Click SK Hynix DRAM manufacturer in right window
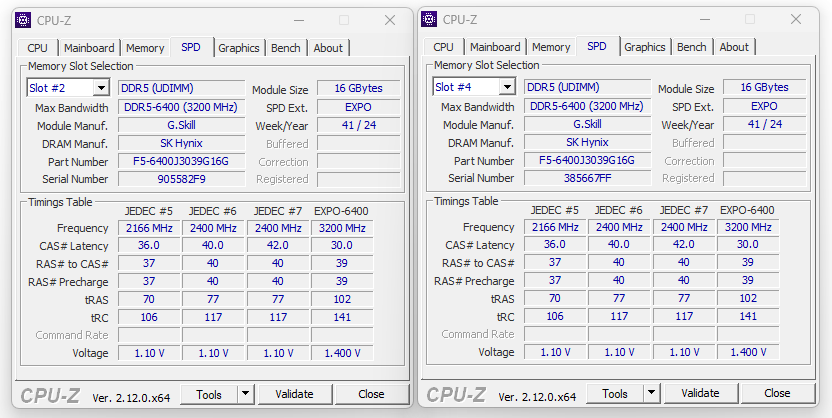Viewport: 832px width, 418px height. (587, 142)
